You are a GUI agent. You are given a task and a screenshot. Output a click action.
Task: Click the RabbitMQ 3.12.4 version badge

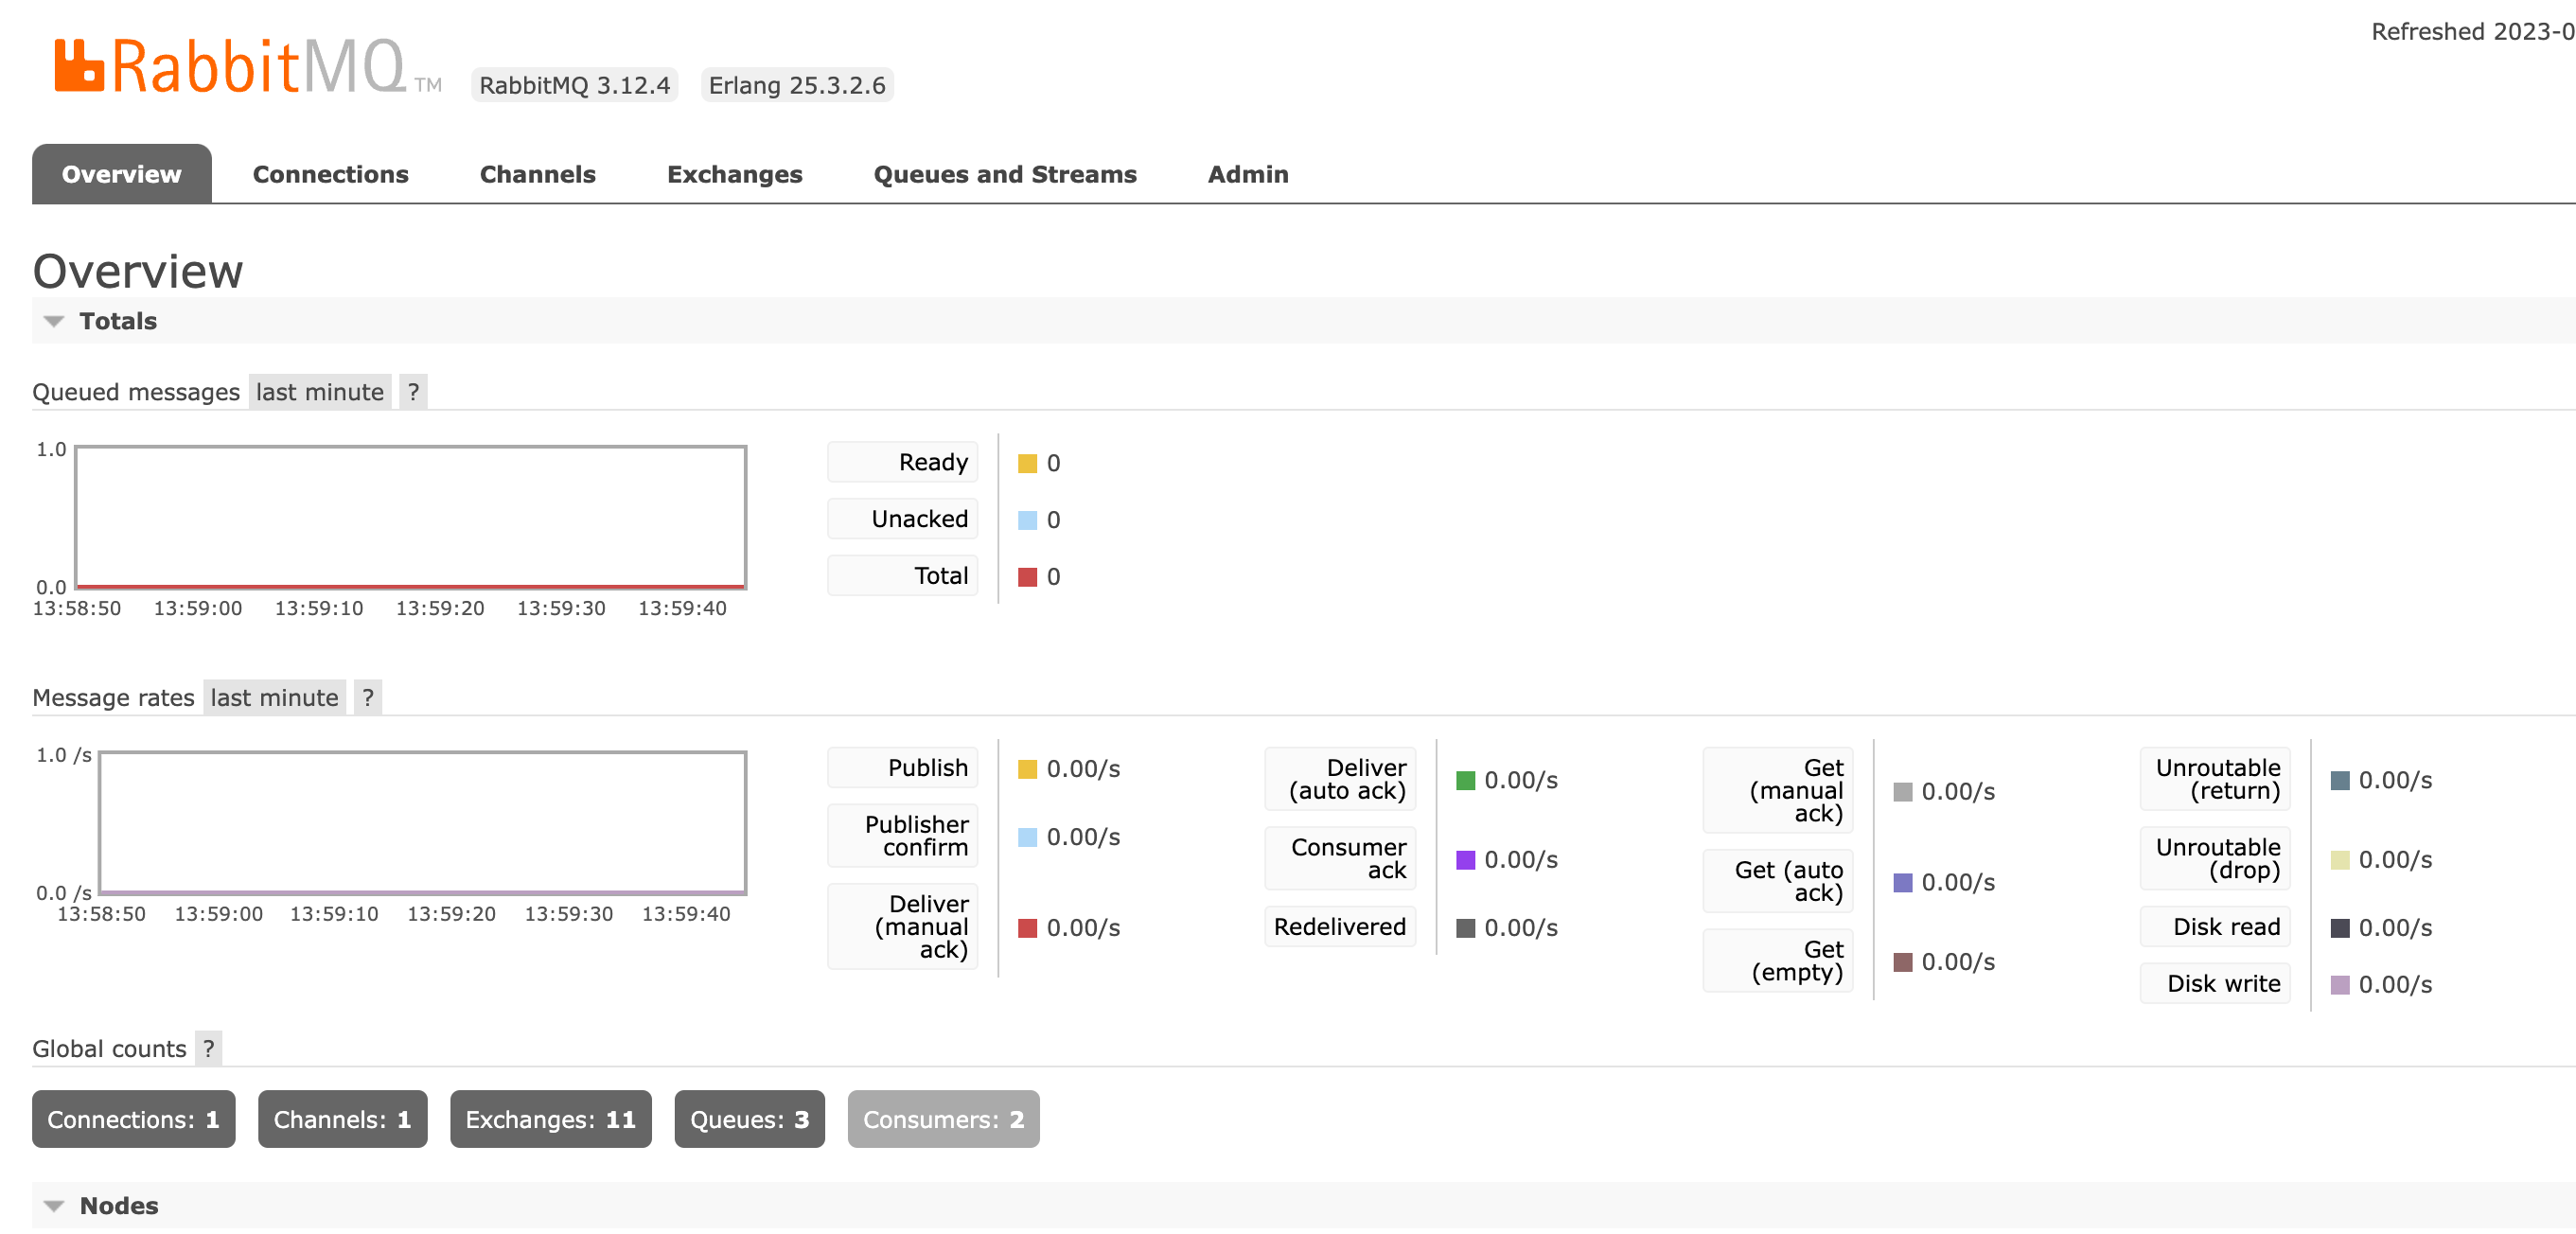574,85
